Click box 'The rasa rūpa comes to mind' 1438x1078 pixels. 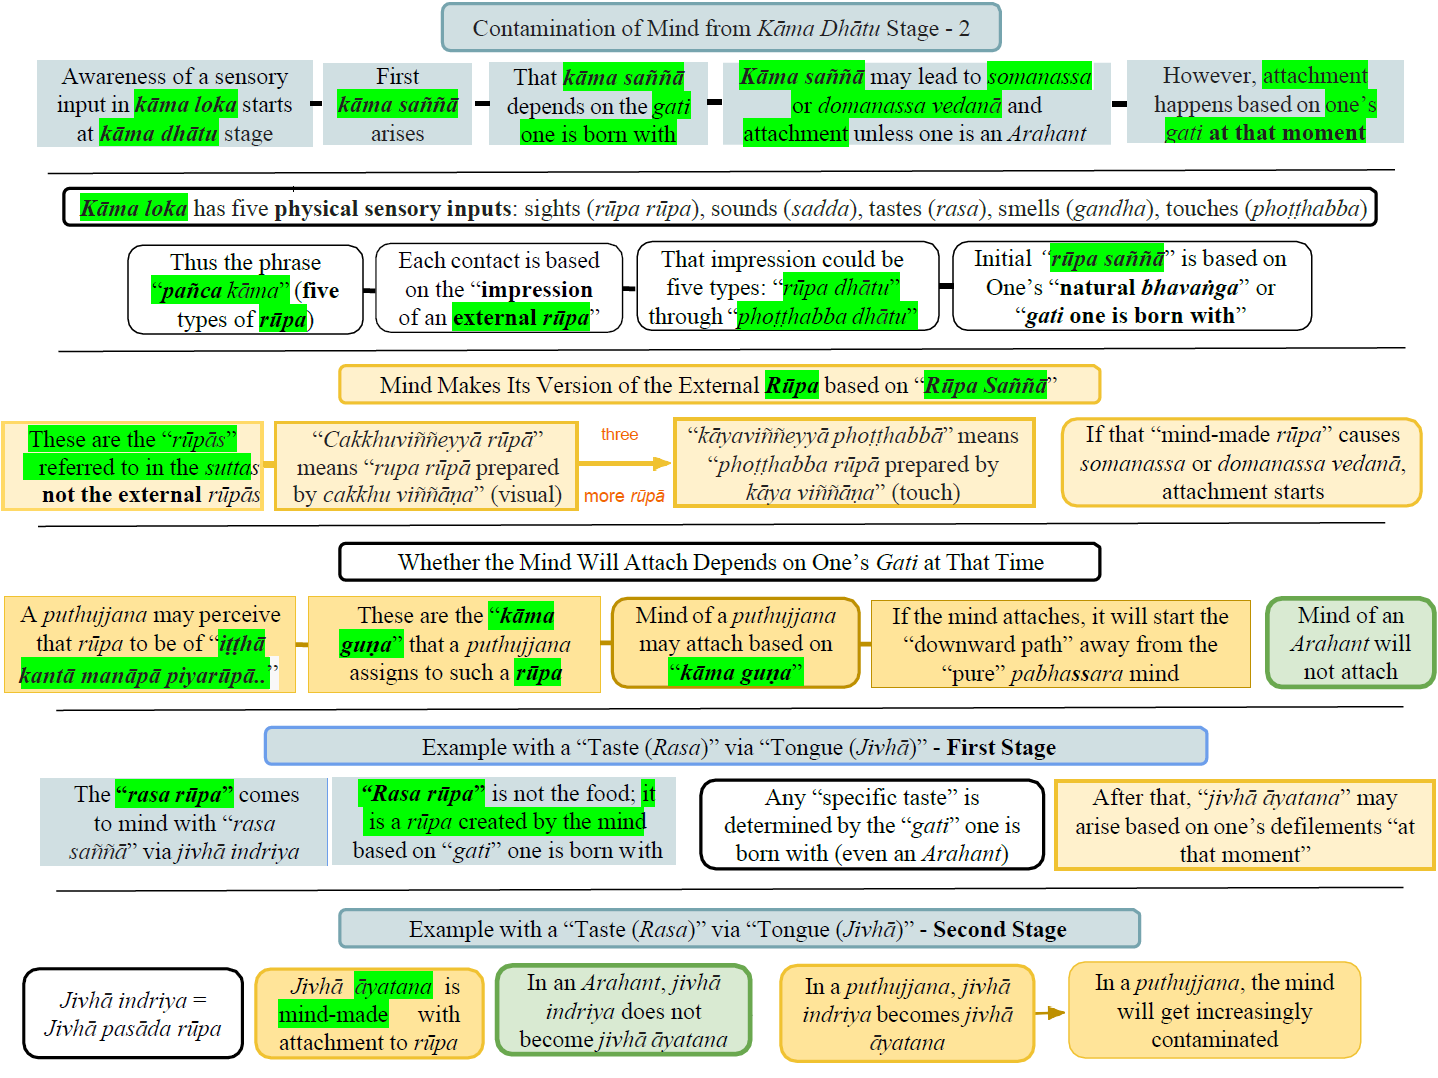185,822
